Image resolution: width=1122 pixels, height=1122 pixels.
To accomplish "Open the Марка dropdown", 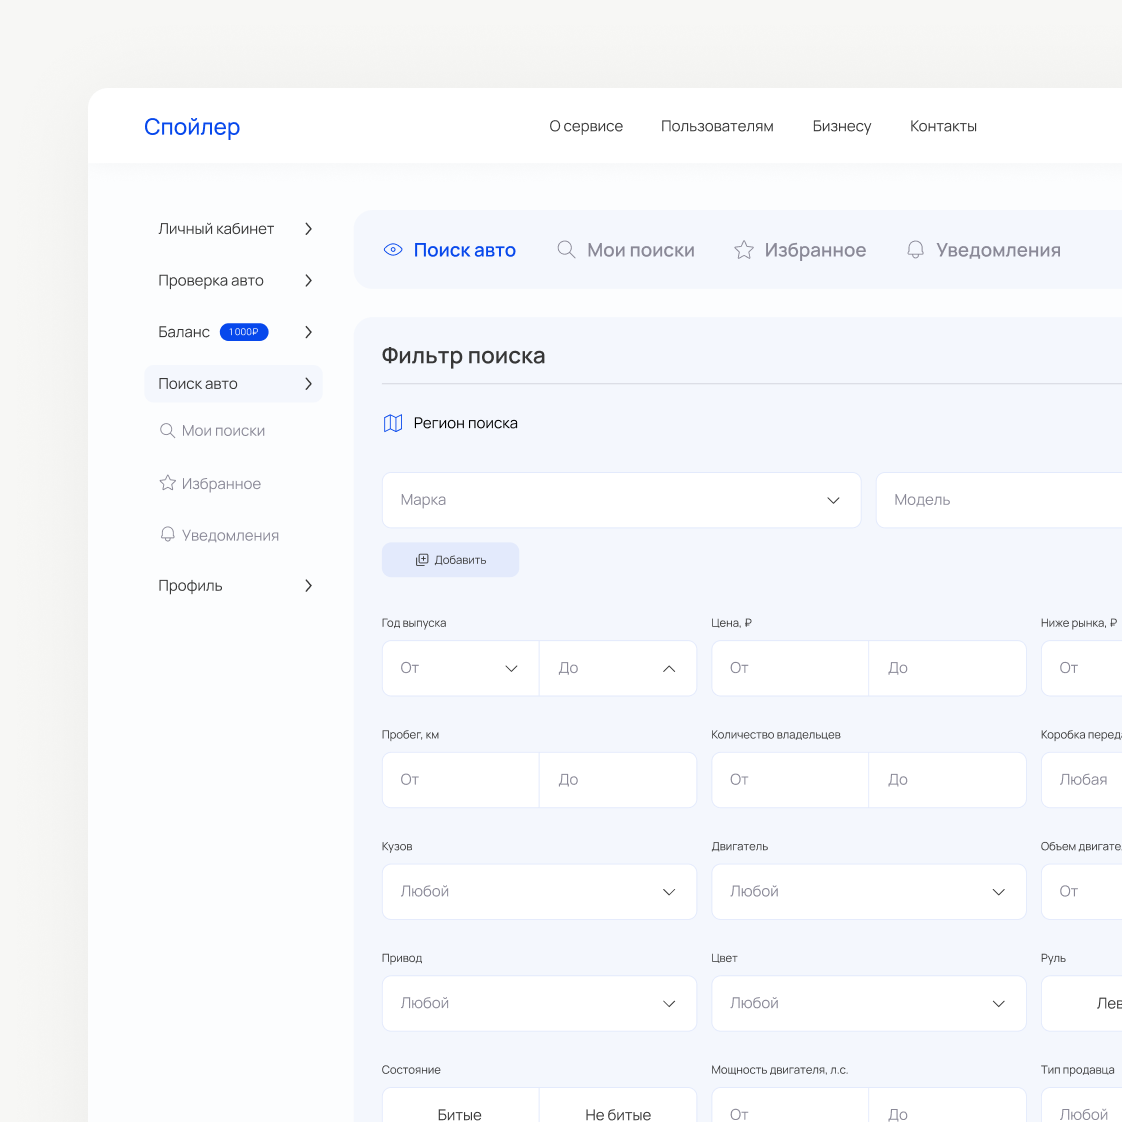I will (621, 500).
